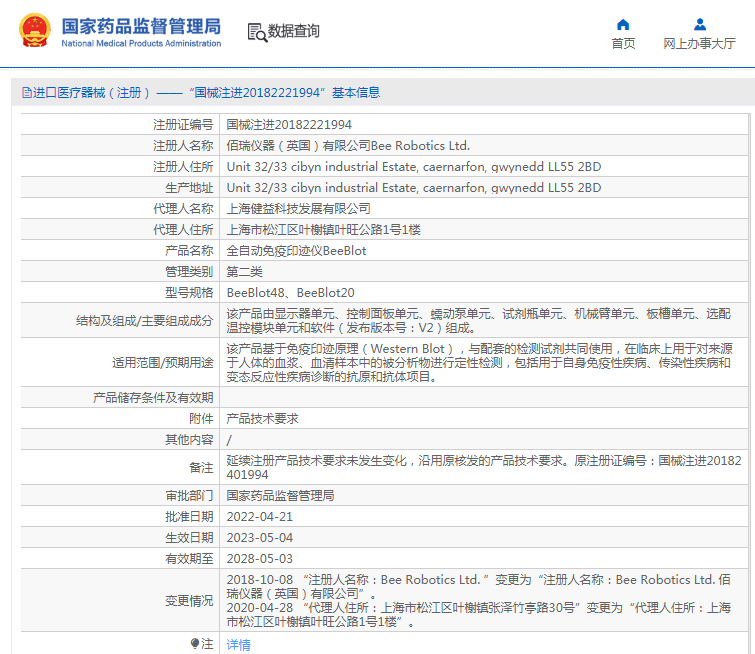The height and width of the screenshot is (654, 755).
Task: Click the expiry date 2028-05-03
Action: (x=260, y=558)
